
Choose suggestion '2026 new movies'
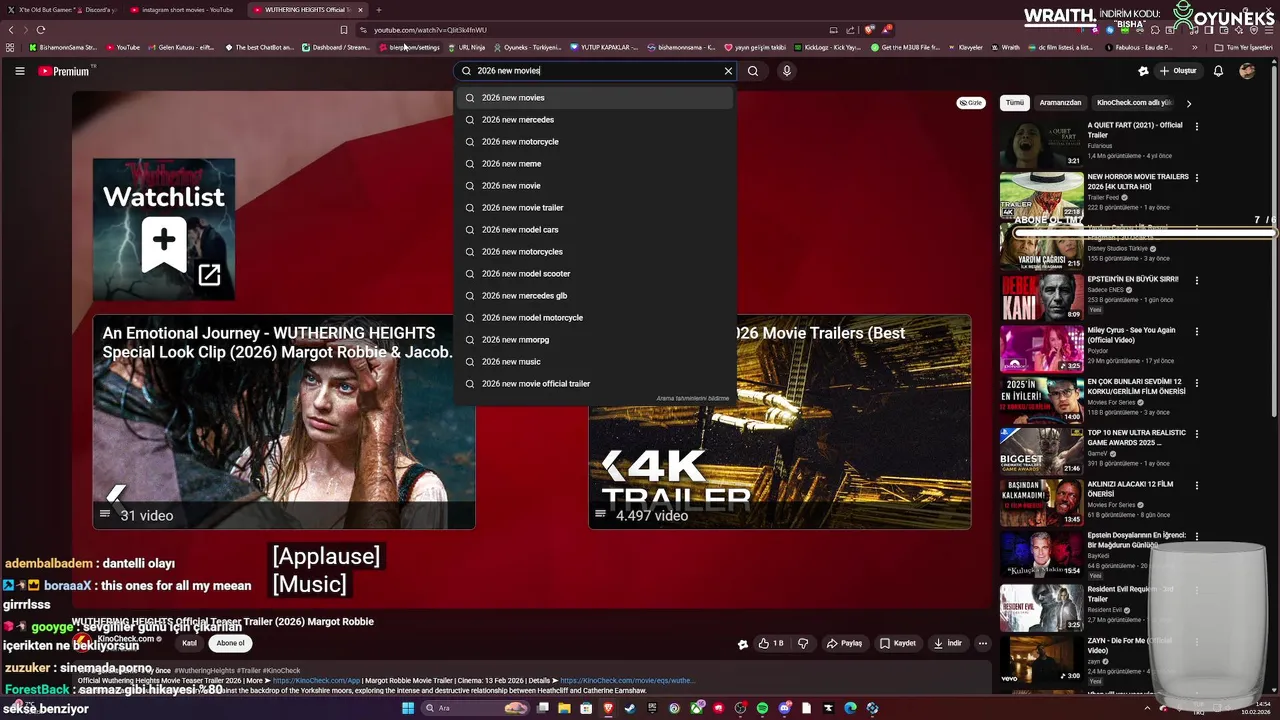click(595, 98)
